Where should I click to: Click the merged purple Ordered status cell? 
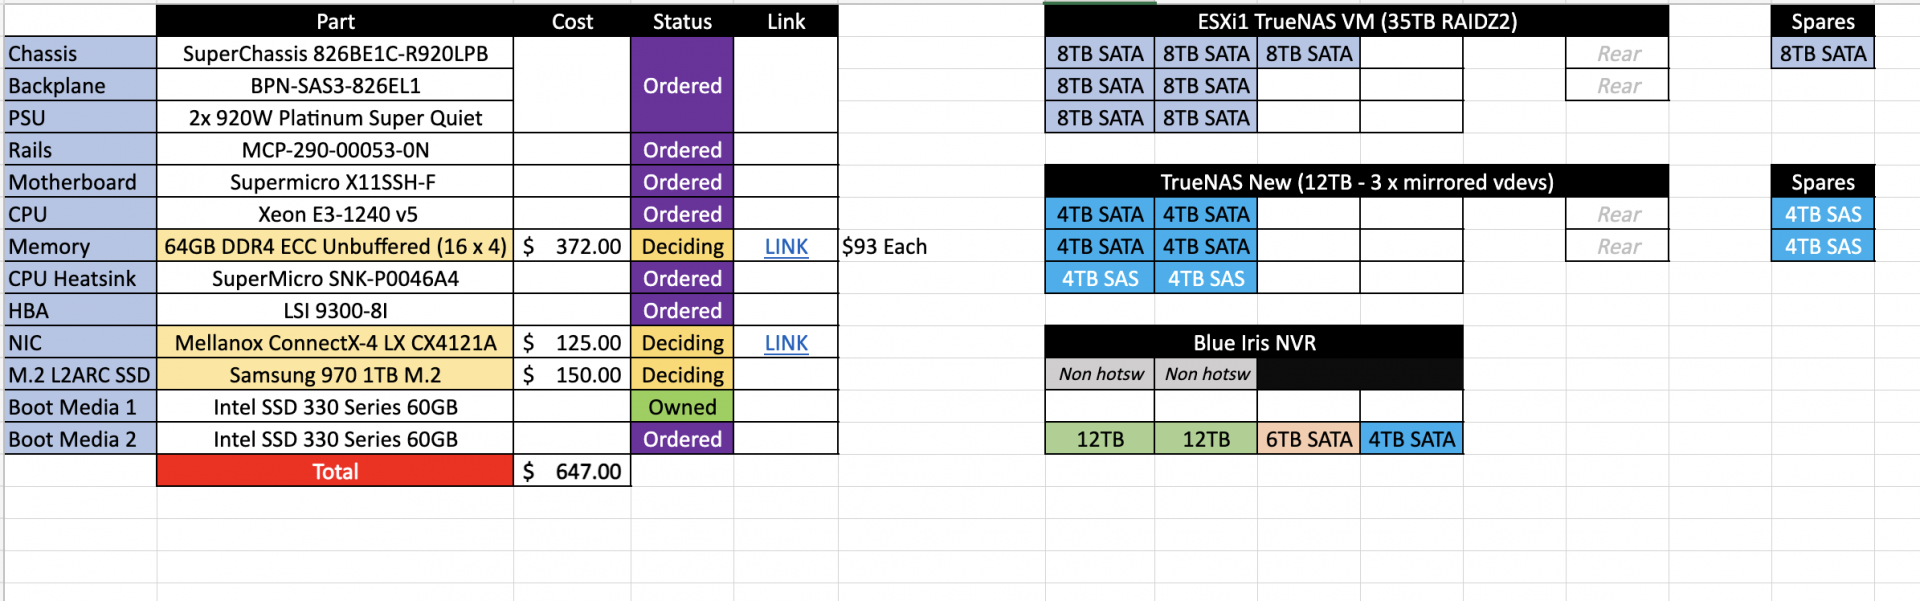pyautogui.click(x=682, y=86)
